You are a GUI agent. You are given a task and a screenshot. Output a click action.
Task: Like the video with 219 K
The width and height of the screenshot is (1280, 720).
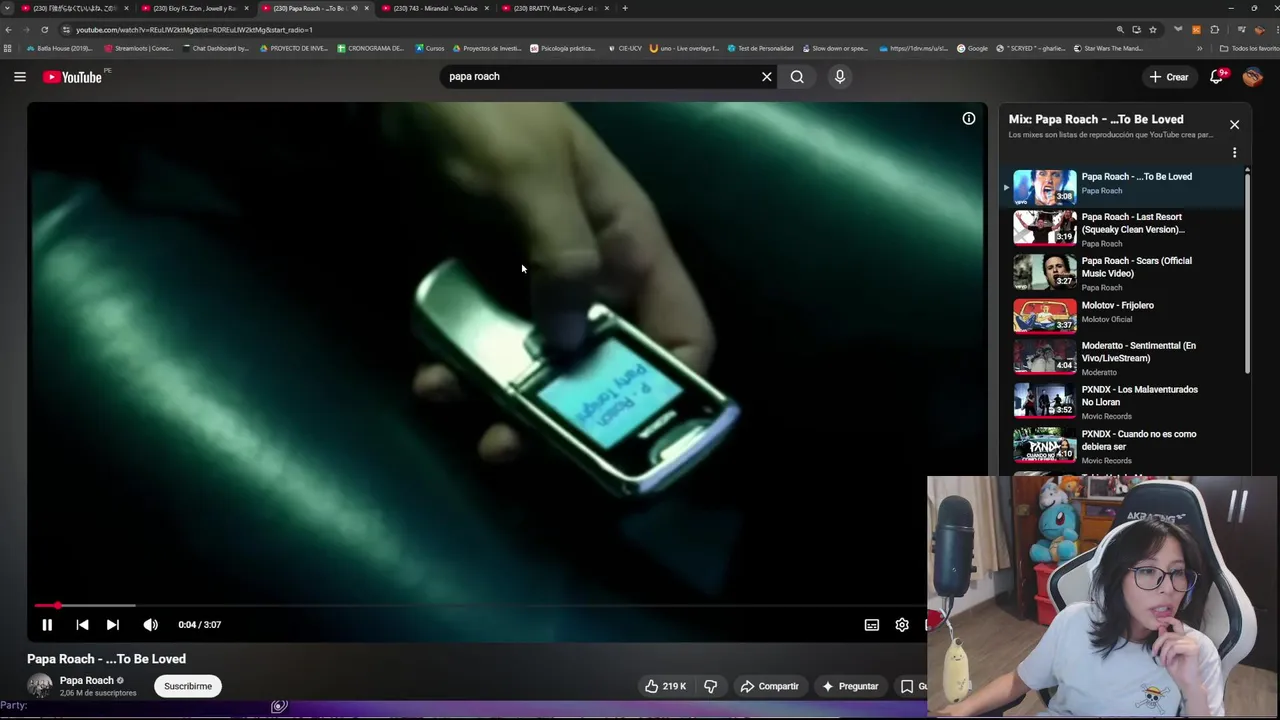[665, 686]
